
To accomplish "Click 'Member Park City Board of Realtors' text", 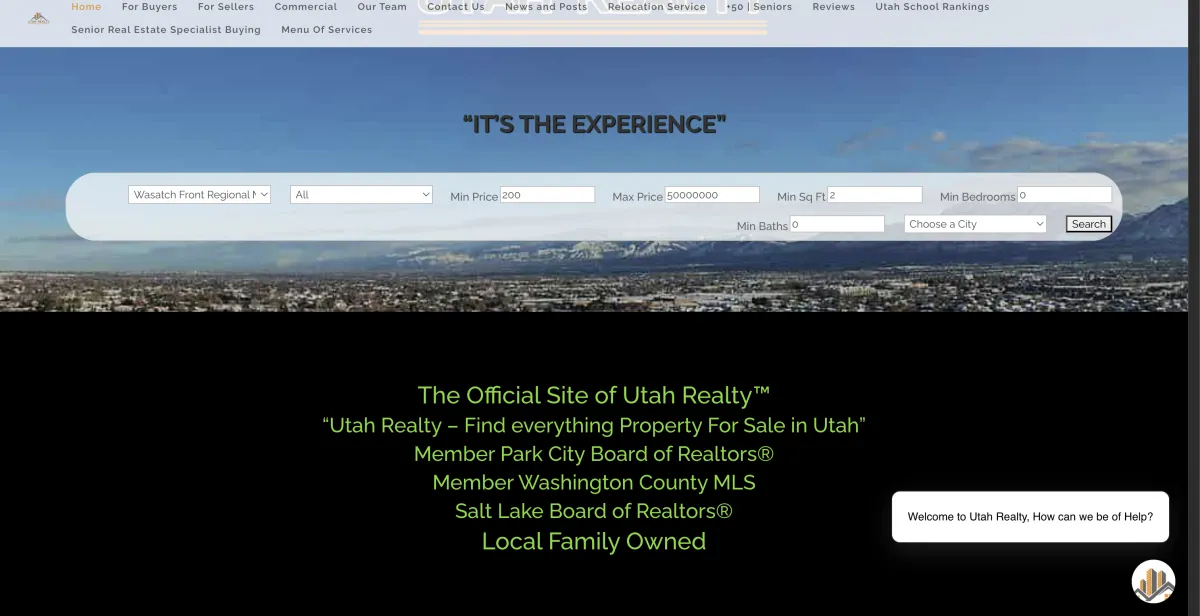I will point(594,454).
